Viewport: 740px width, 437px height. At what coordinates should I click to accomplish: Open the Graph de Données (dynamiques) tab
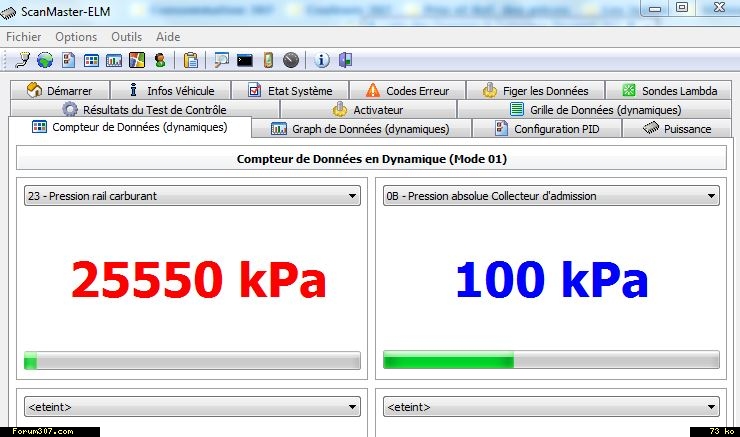pos(360,129)
